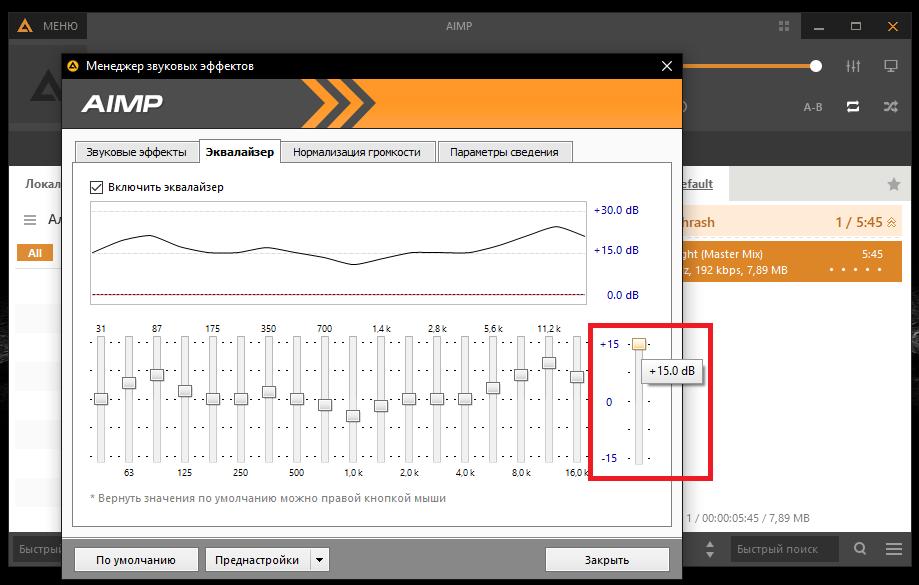
Task: Click the 8,0k equalizer slider handle
Action: pyautogui.click(x=521, y=375)
